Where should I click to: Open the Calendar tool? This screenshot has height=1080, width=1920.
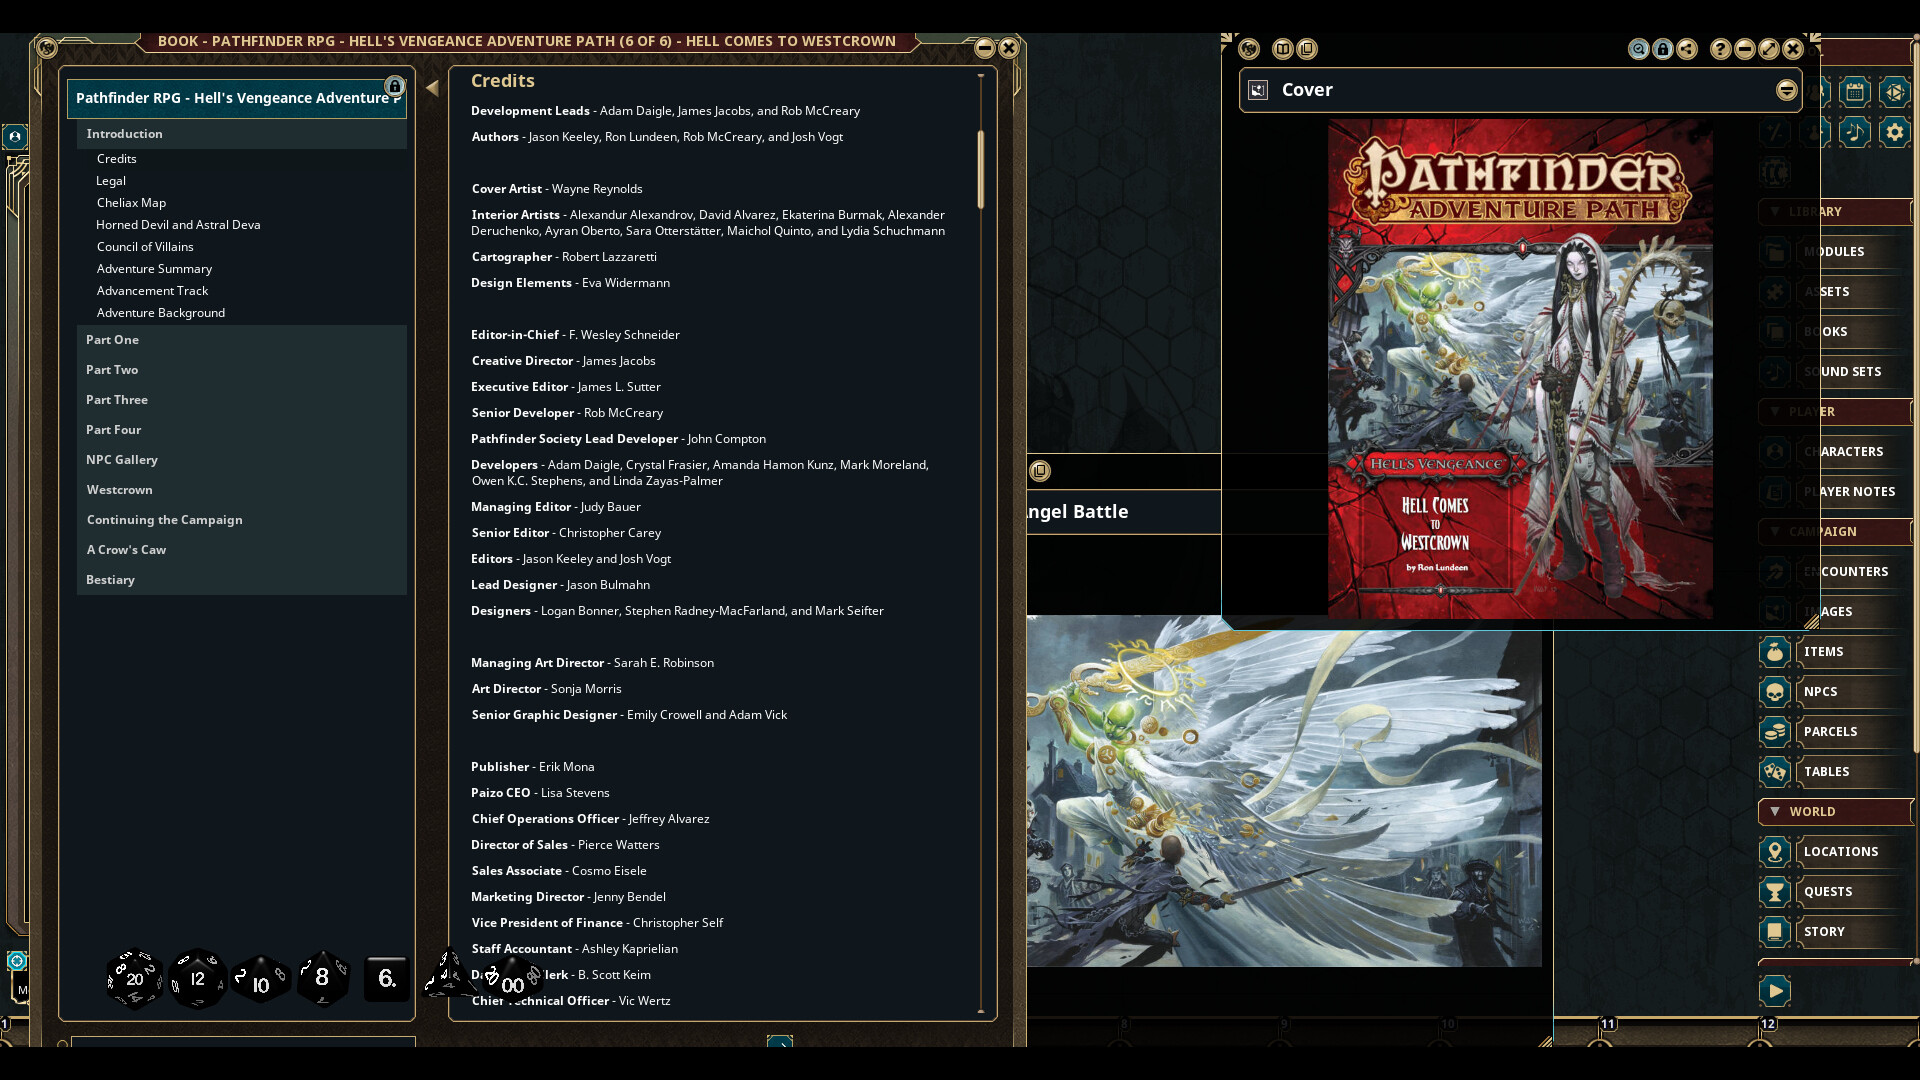click(1855, 92)
